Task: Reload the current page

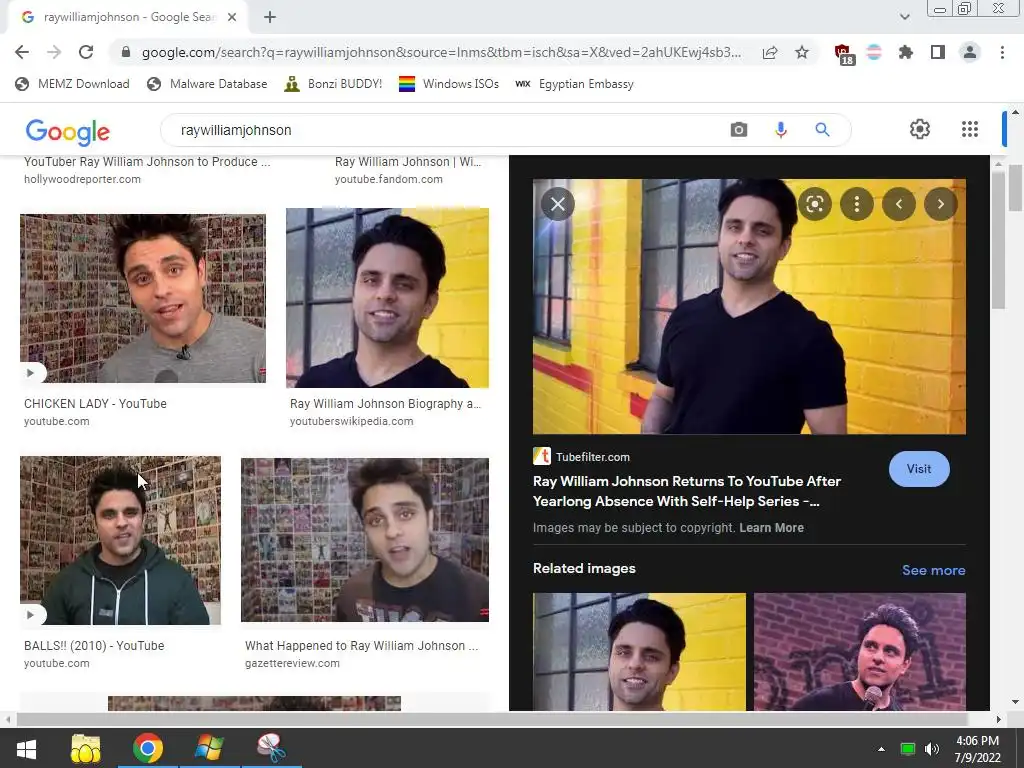Action: click(86, 52)
